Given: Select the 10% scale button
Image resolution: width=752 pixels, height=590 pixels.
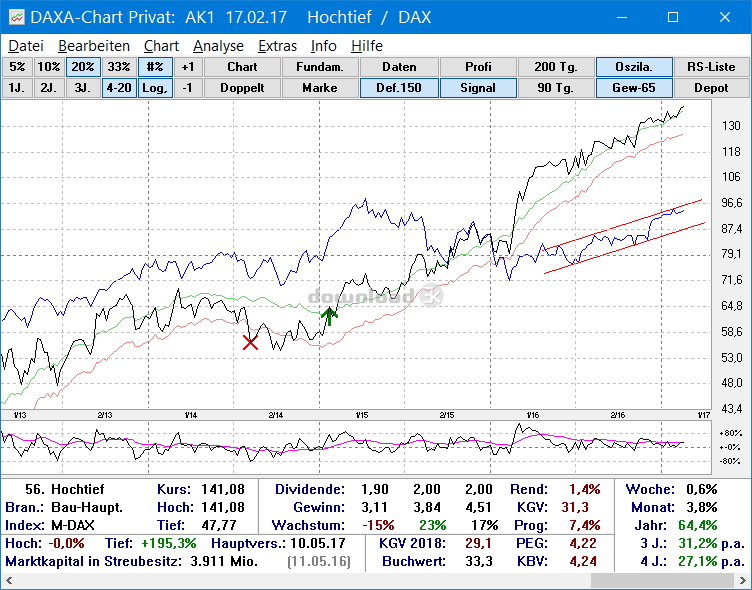Looking at the screenshot, I should coord(49,67).
